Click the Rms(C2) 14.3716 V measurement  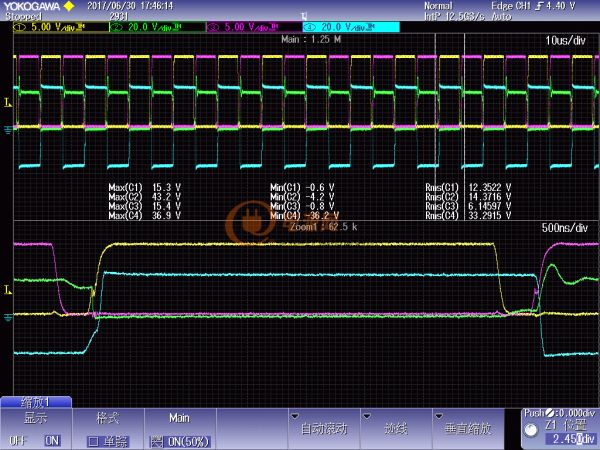coord(468,197)
